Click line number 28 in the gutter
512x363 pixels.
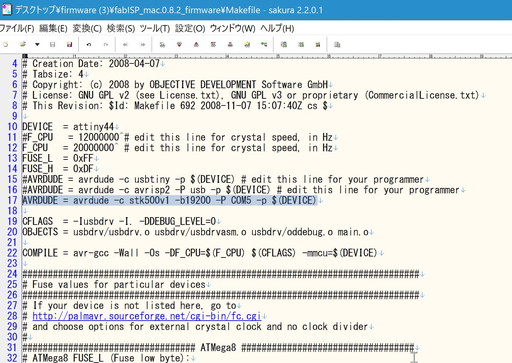pos(12,316)
